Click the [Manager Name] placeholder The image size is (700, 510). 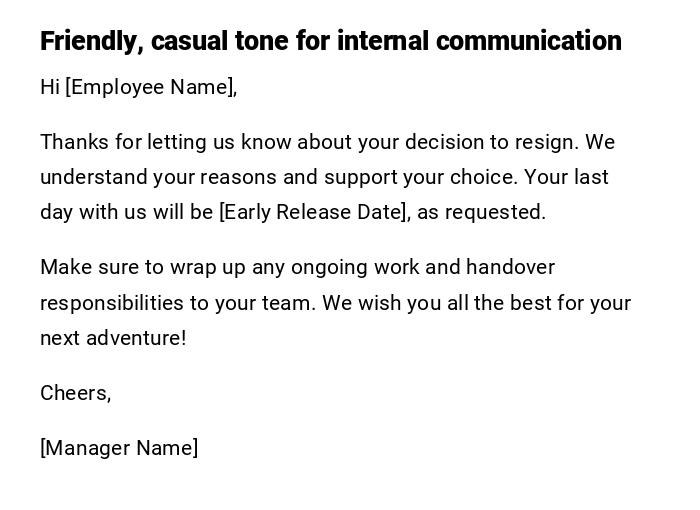pyautogui.click(x=119, y=448)
